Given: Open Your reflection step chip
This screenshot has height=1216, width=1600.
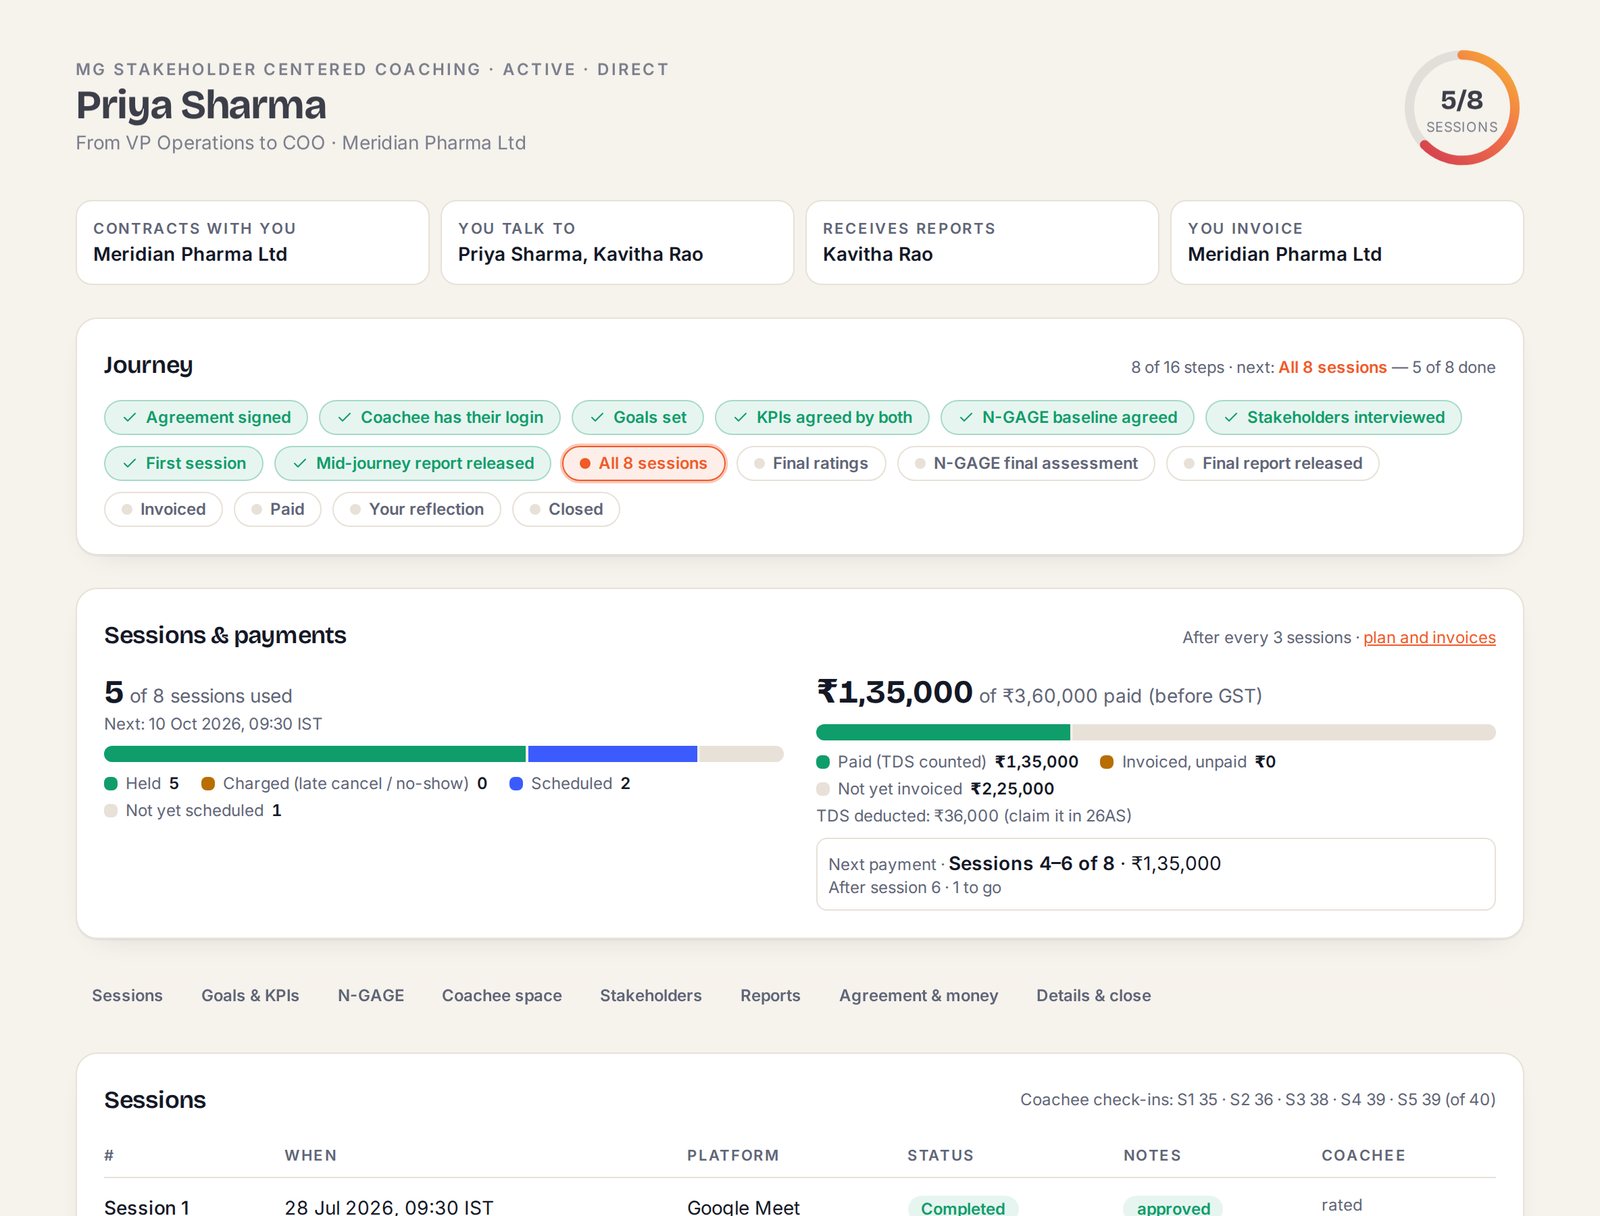Looking at the screenshot, I should 416,509.
